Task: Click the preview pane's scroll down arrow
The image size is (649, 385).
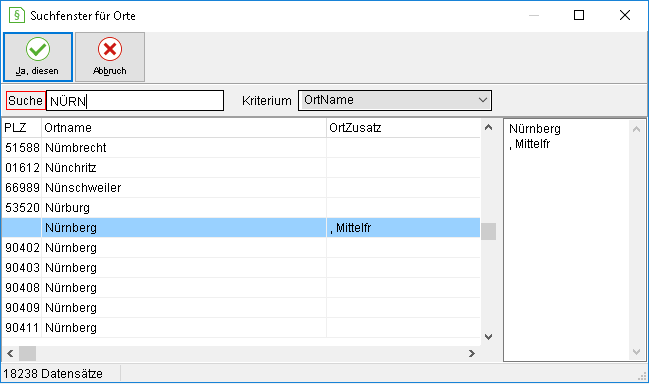Action: pyautogui.click(x=637, y=352)
